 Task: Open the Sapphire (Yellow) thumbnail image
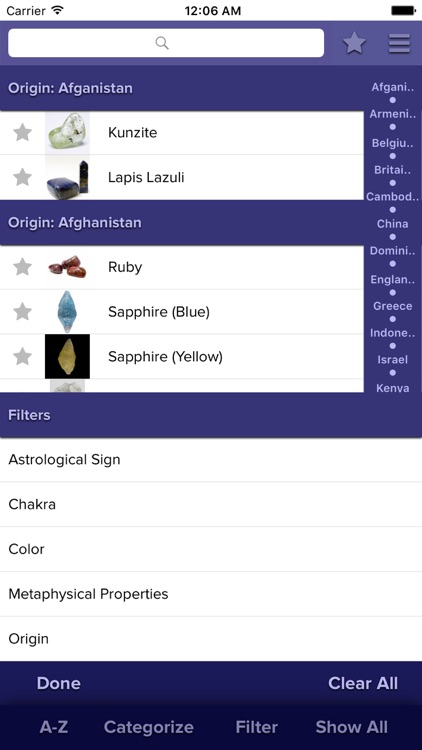[67, 356]
